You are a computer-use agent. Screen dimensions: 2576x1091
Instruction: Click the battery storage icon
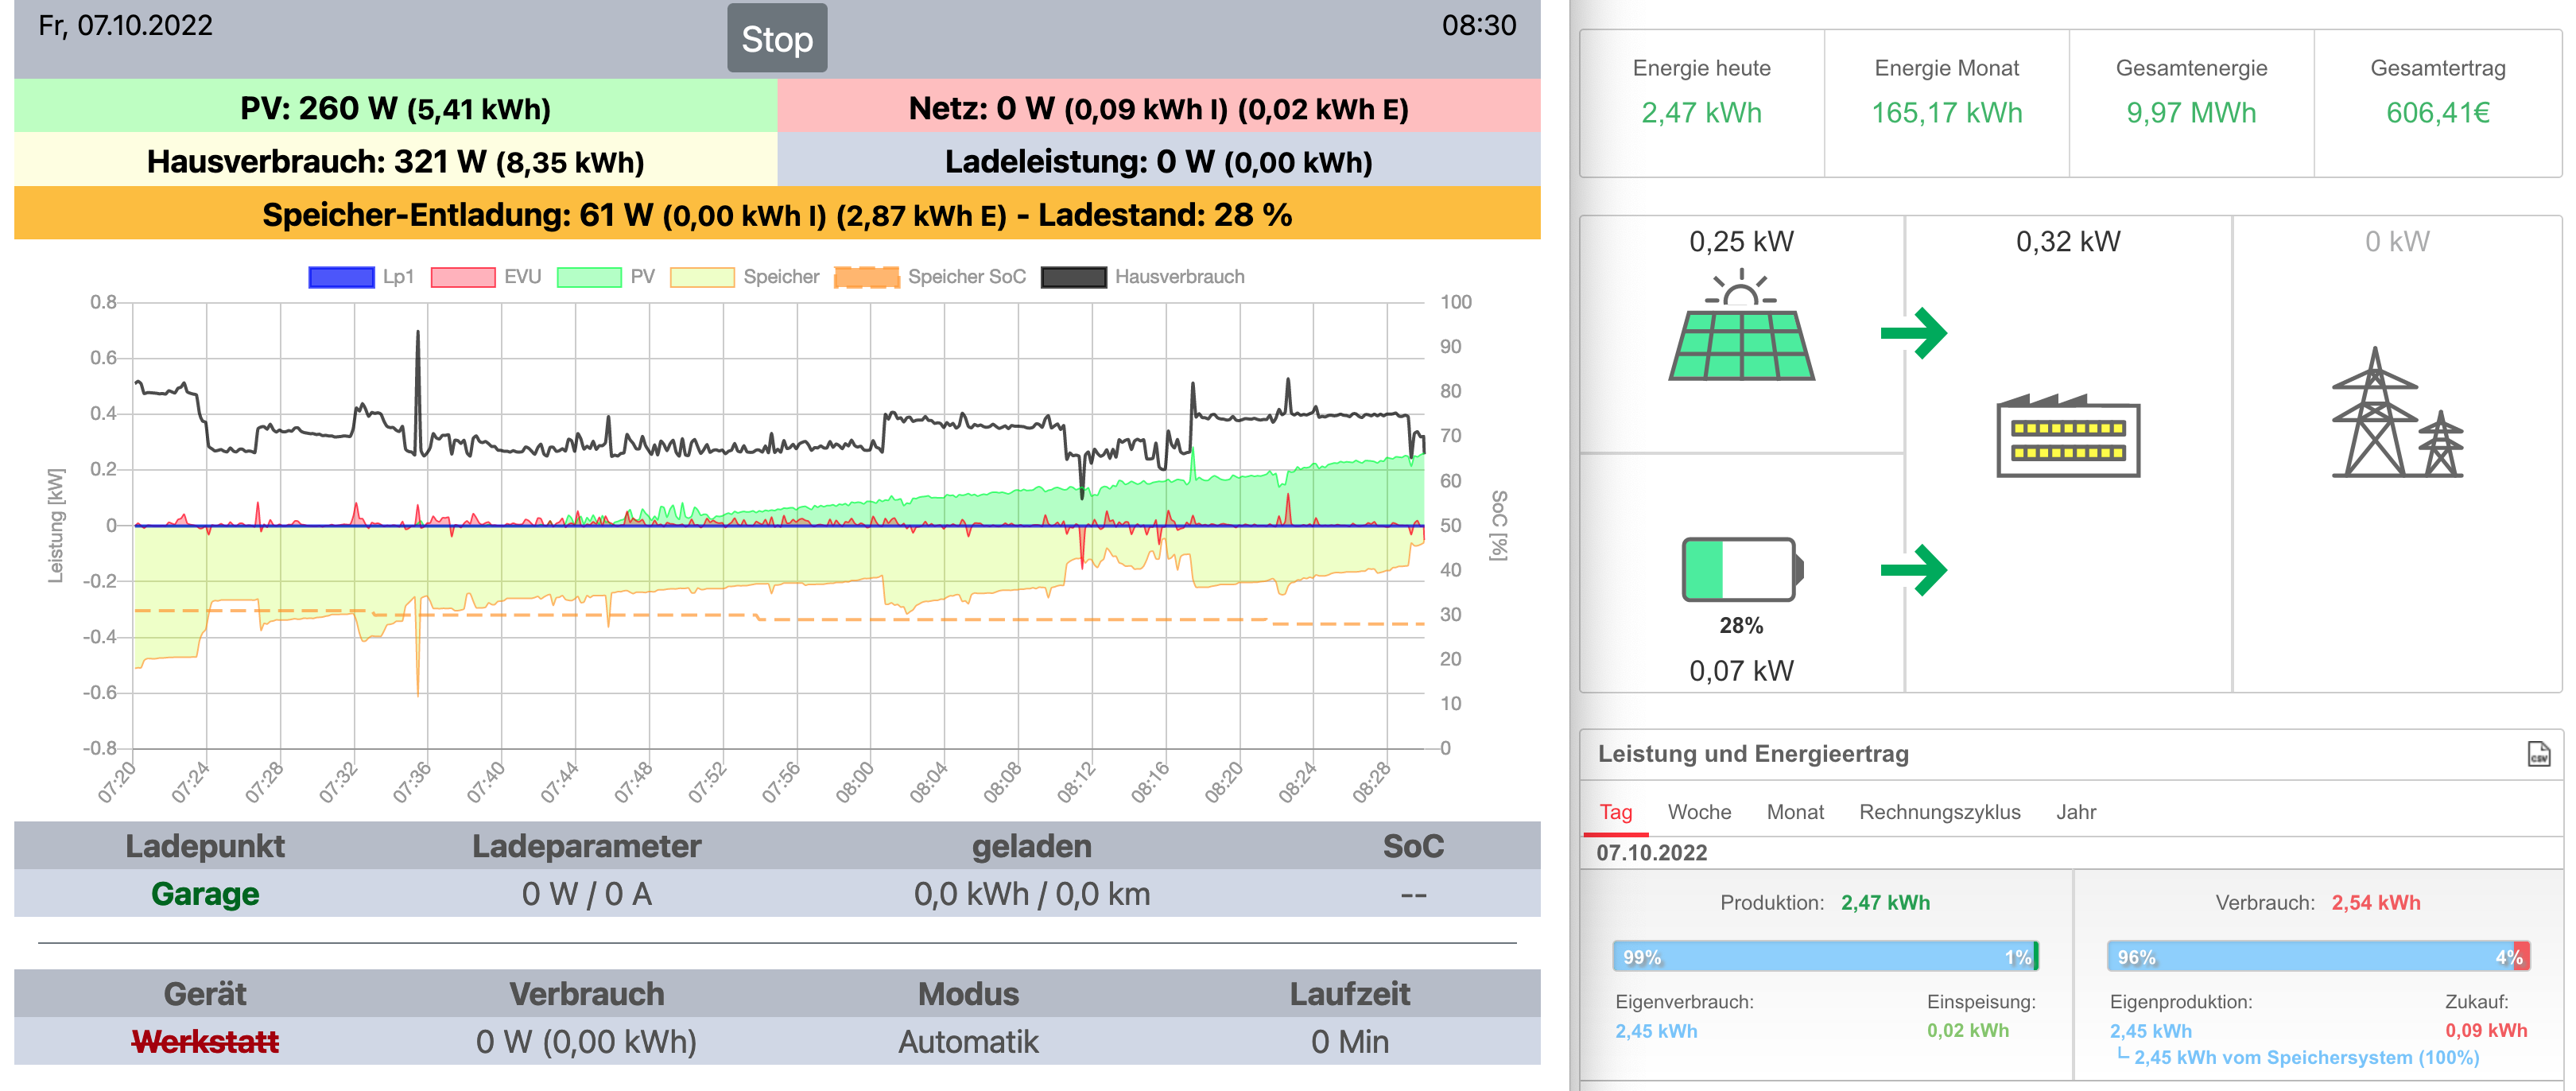(1741, 569)
